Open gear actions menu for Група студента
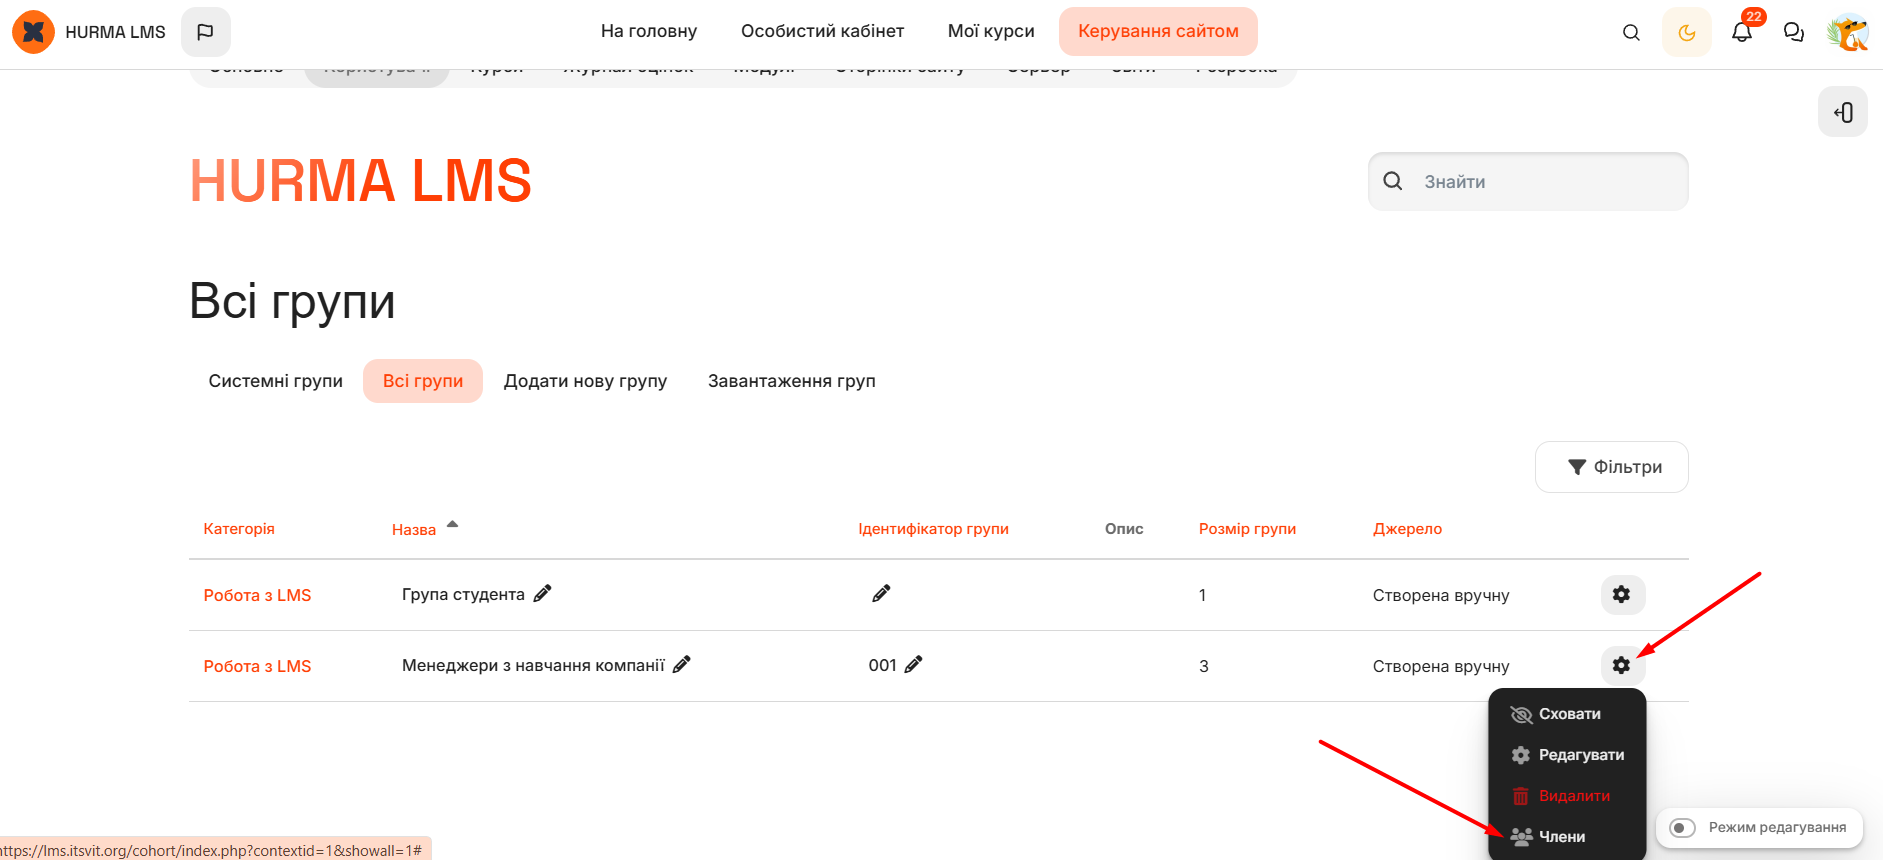Image resolution: width=1883 pixels, height=860 pixels. tap(1622, 594)
